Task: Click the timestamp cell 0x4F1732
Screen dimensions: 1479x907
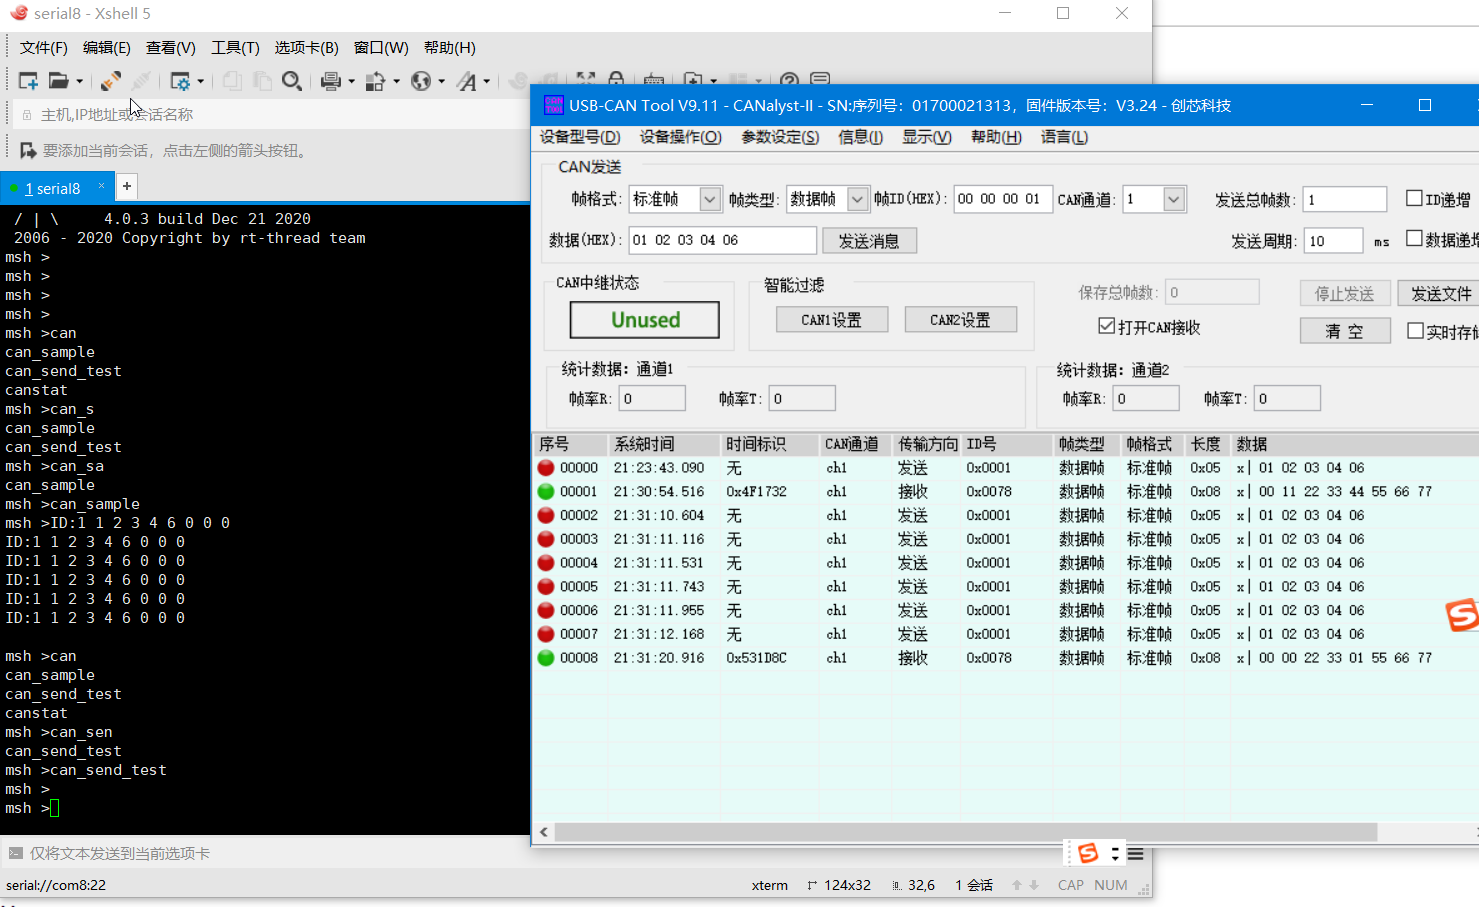Action: (x=756, y=492)
